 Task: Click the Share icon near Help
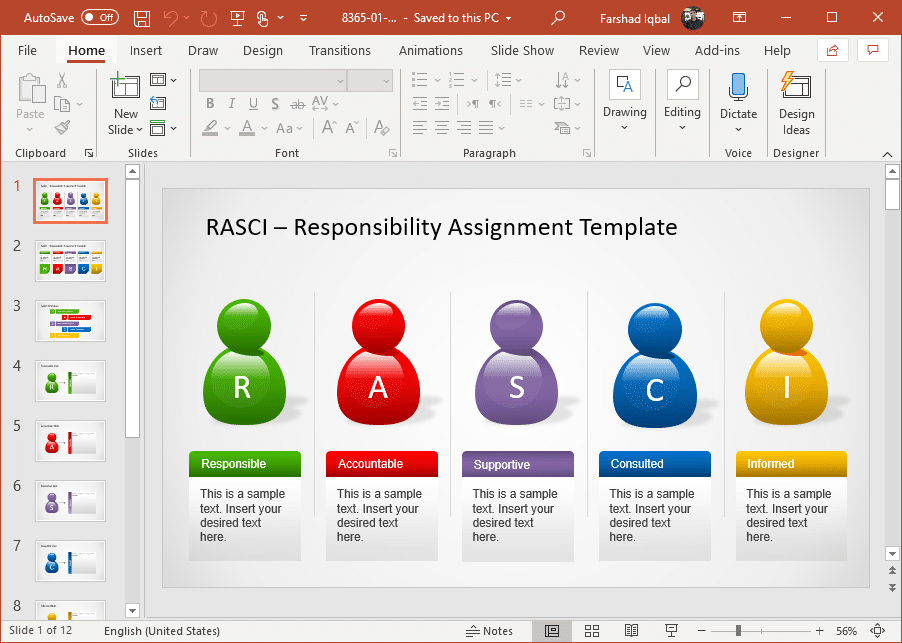click(x=832, y=50)
